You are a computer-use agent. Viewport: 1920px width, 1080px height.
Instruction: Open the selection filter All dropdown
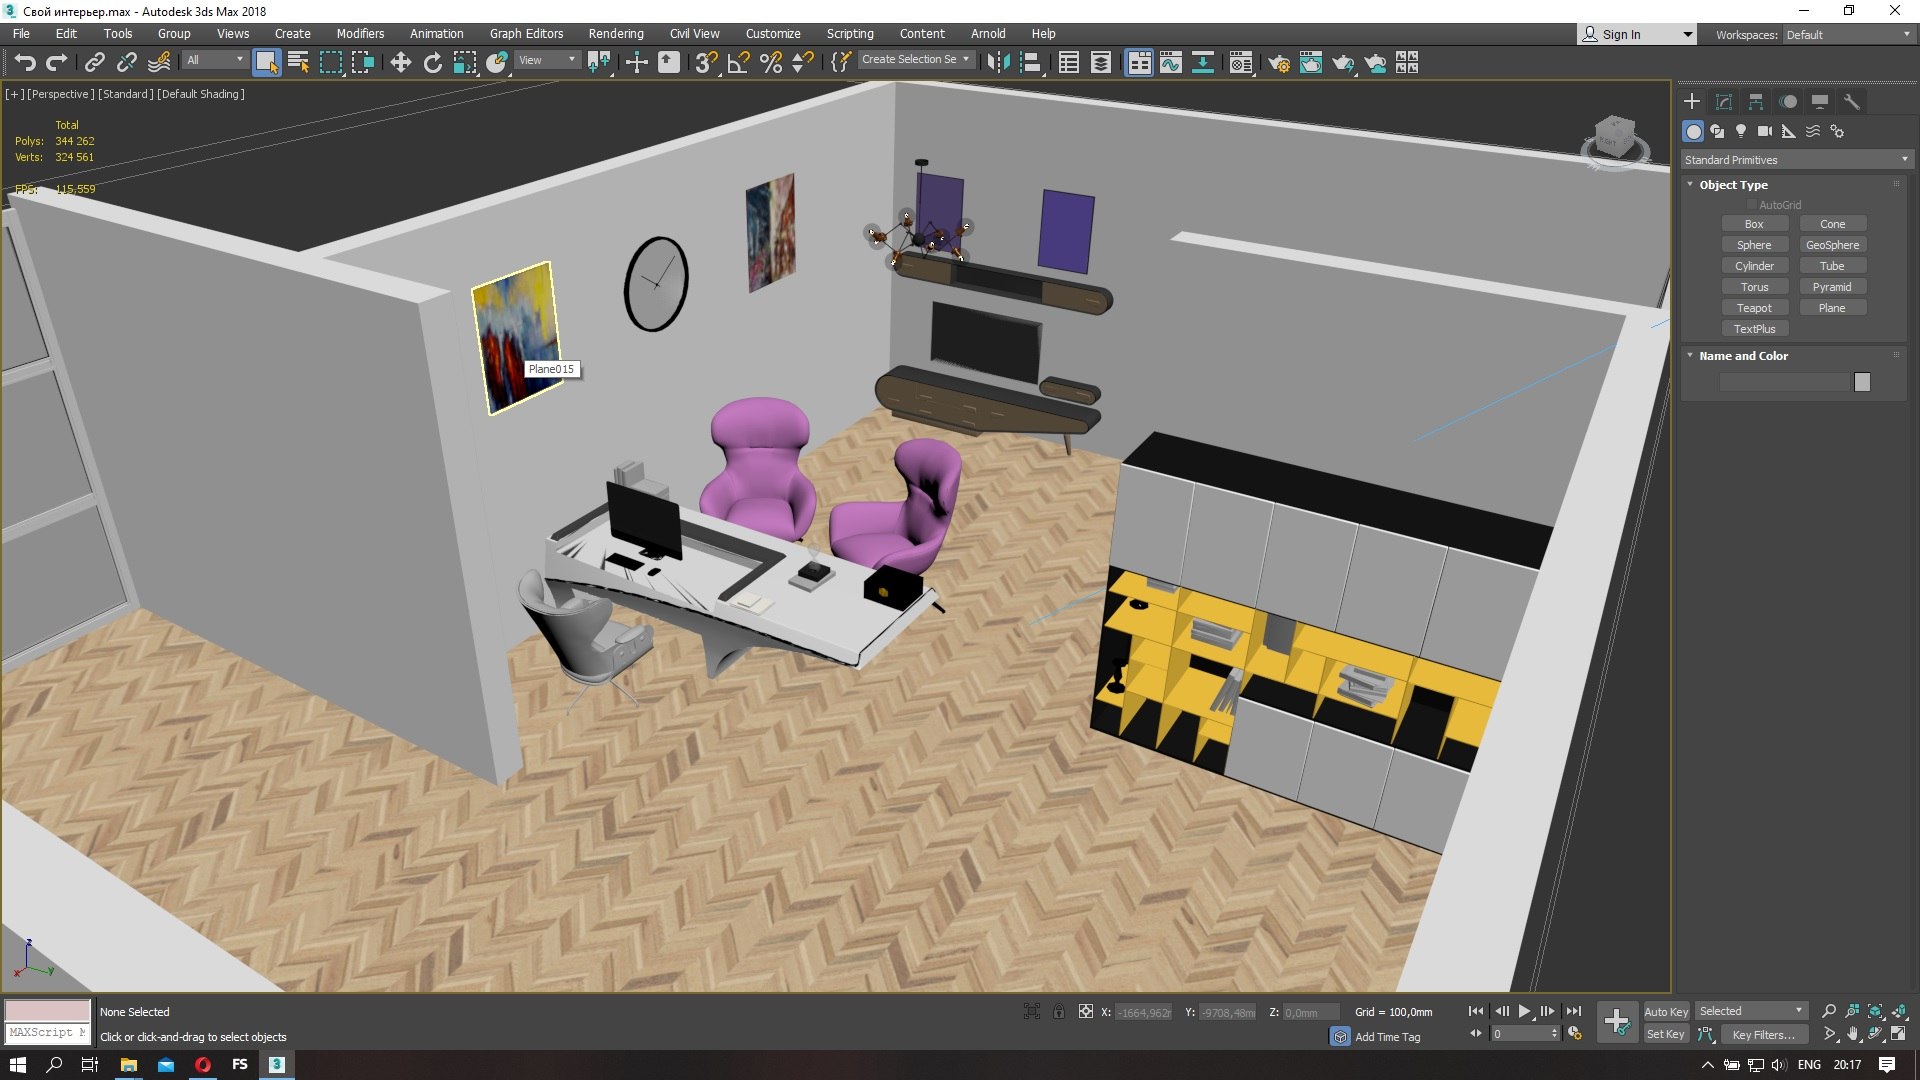(214, 60)
